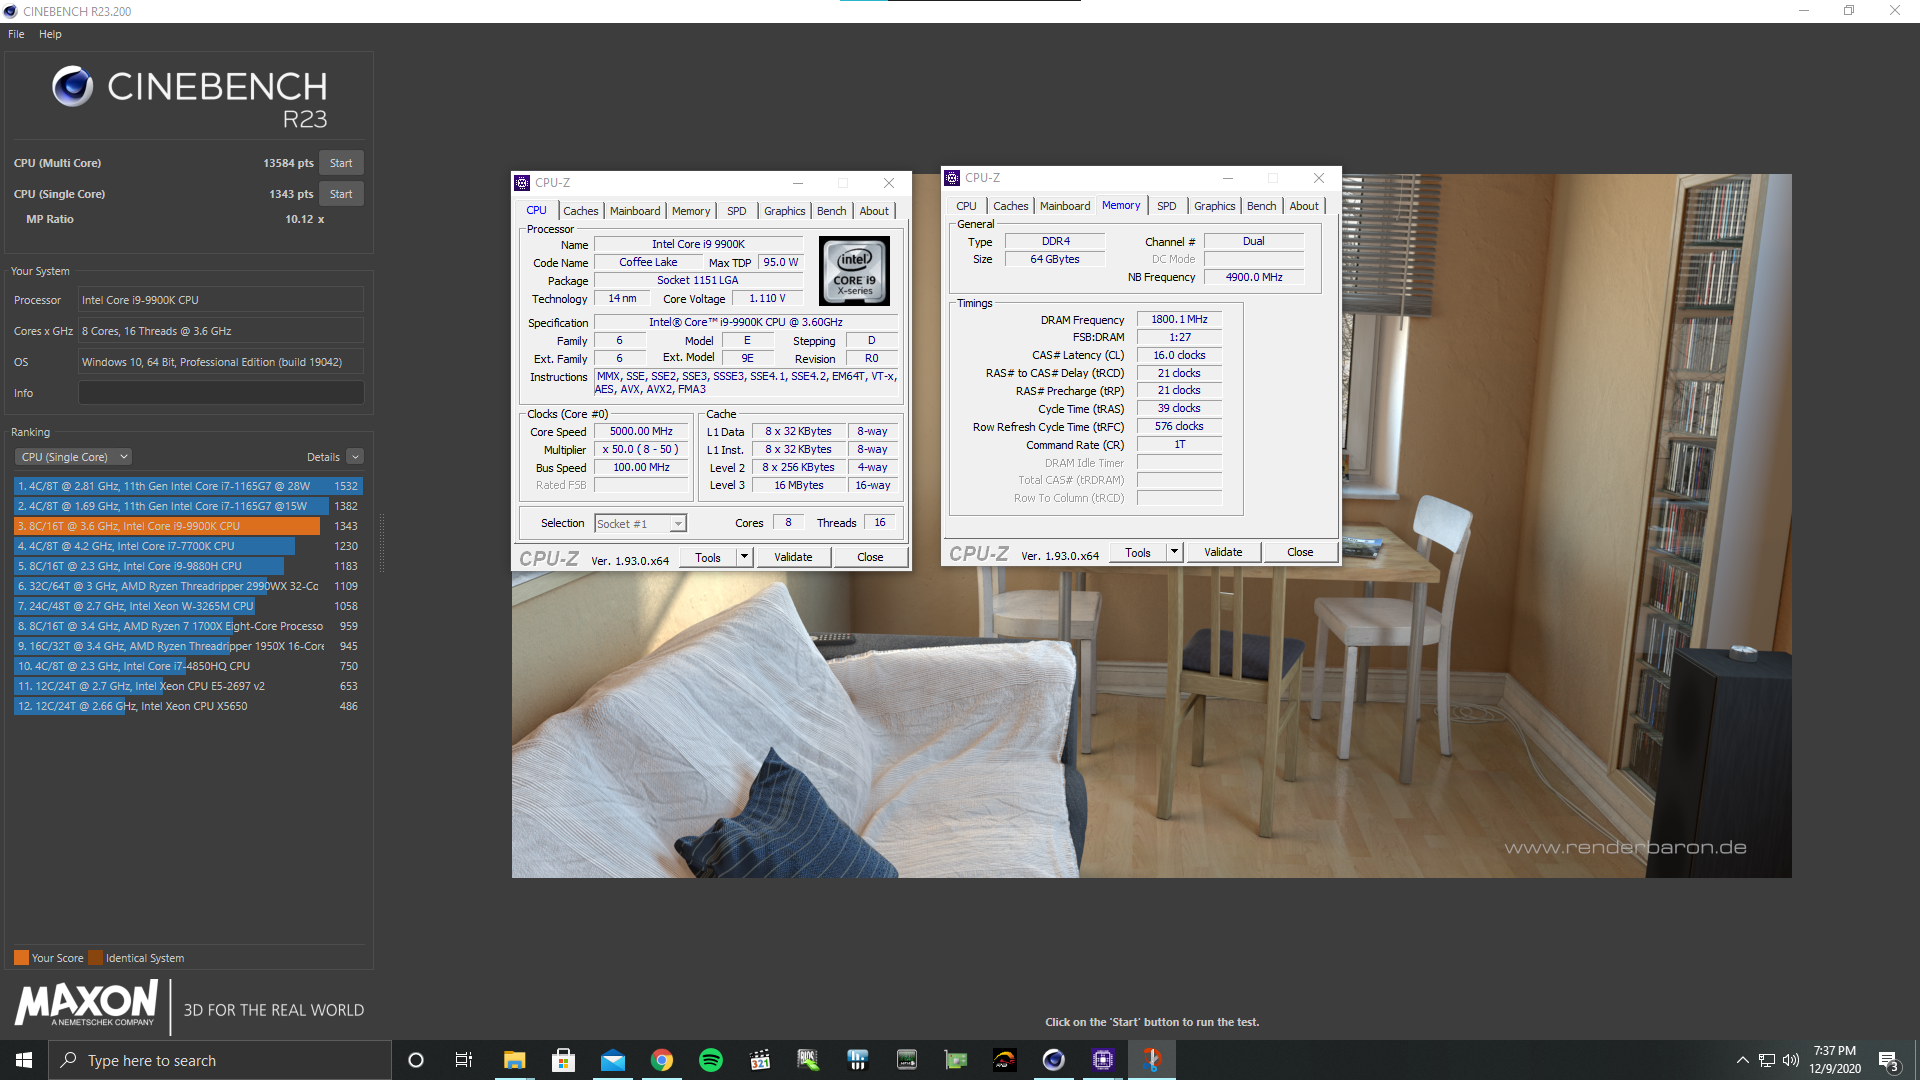Viewport: 1920px width, 1080px height.
Task: Switch to Cinebench in the taskbar
Action: coord(1053,1060)
